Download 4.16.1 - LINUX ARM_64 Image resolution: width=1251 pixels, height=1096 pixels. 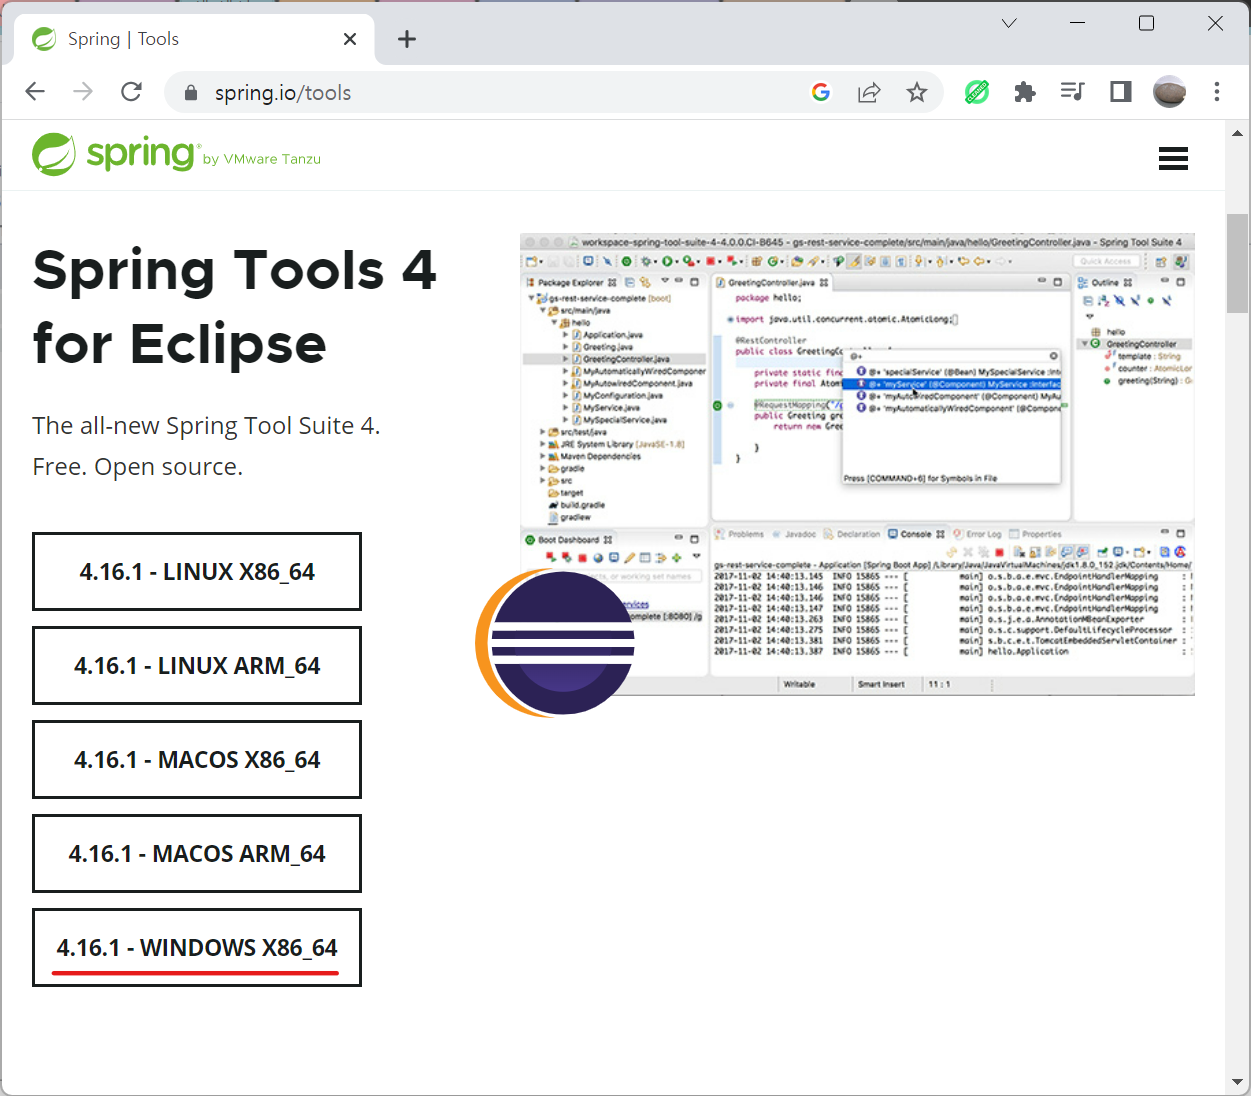197,665
